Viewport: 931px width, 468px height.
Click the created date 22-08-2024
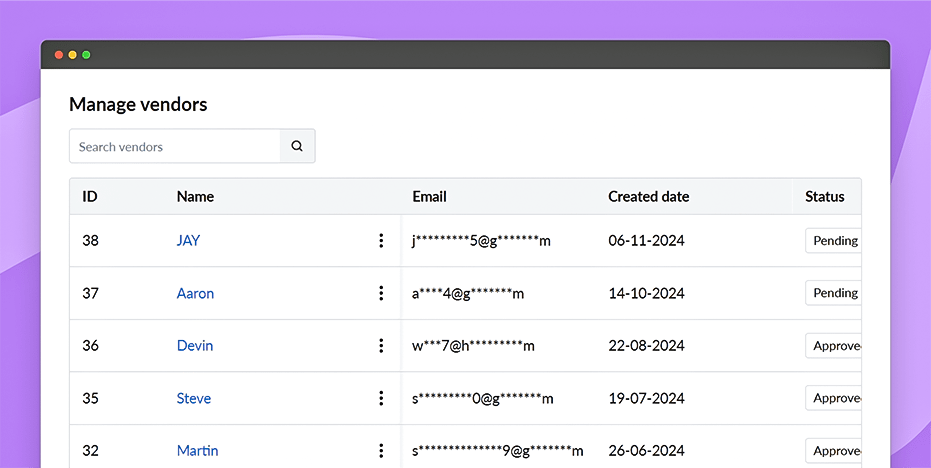click(647, 346)
